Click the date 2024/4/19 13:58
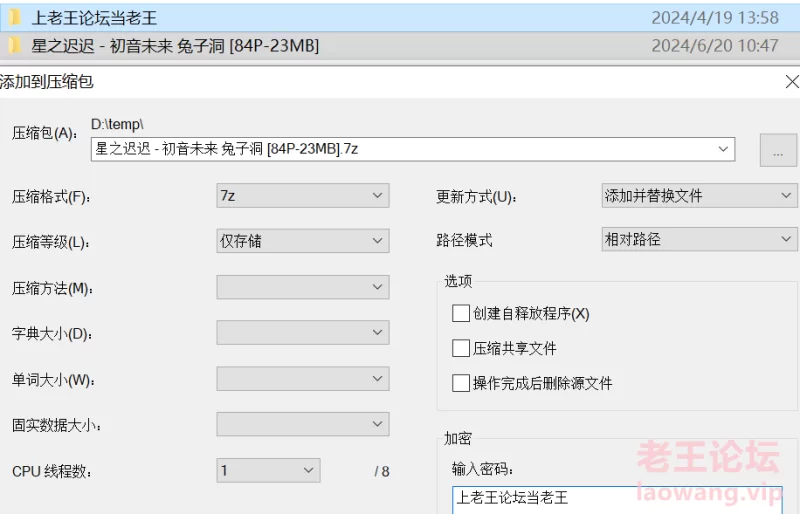 tap(715, 18)
